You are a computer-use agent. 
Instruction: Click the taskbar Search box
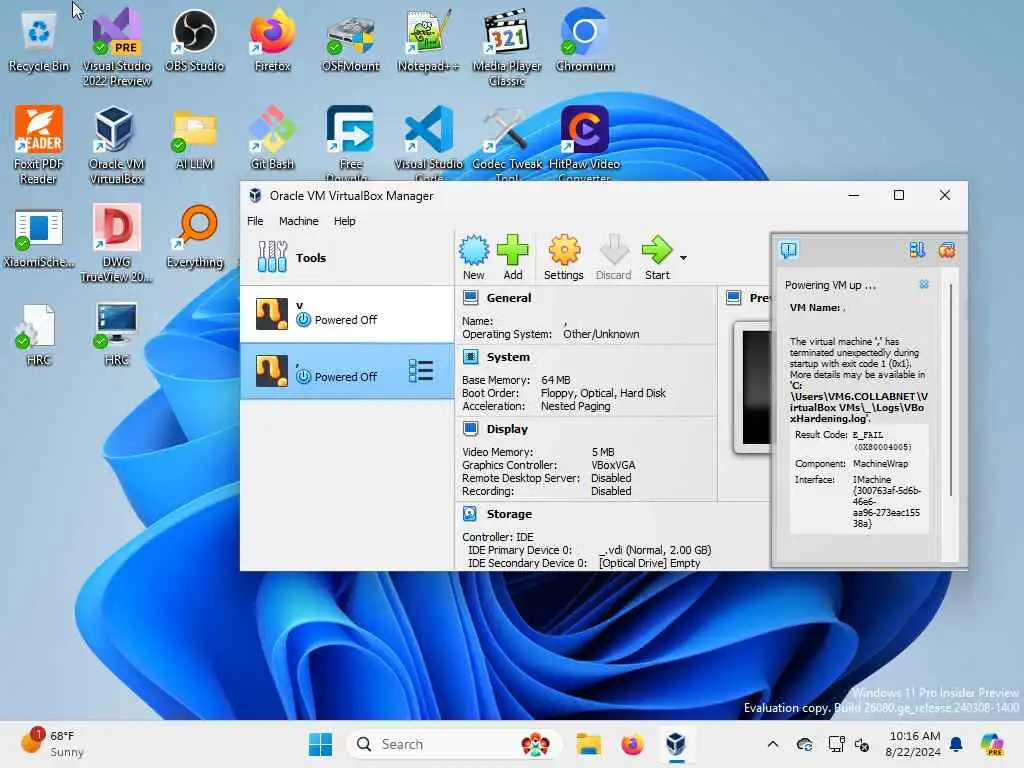[x=456, y=744]
